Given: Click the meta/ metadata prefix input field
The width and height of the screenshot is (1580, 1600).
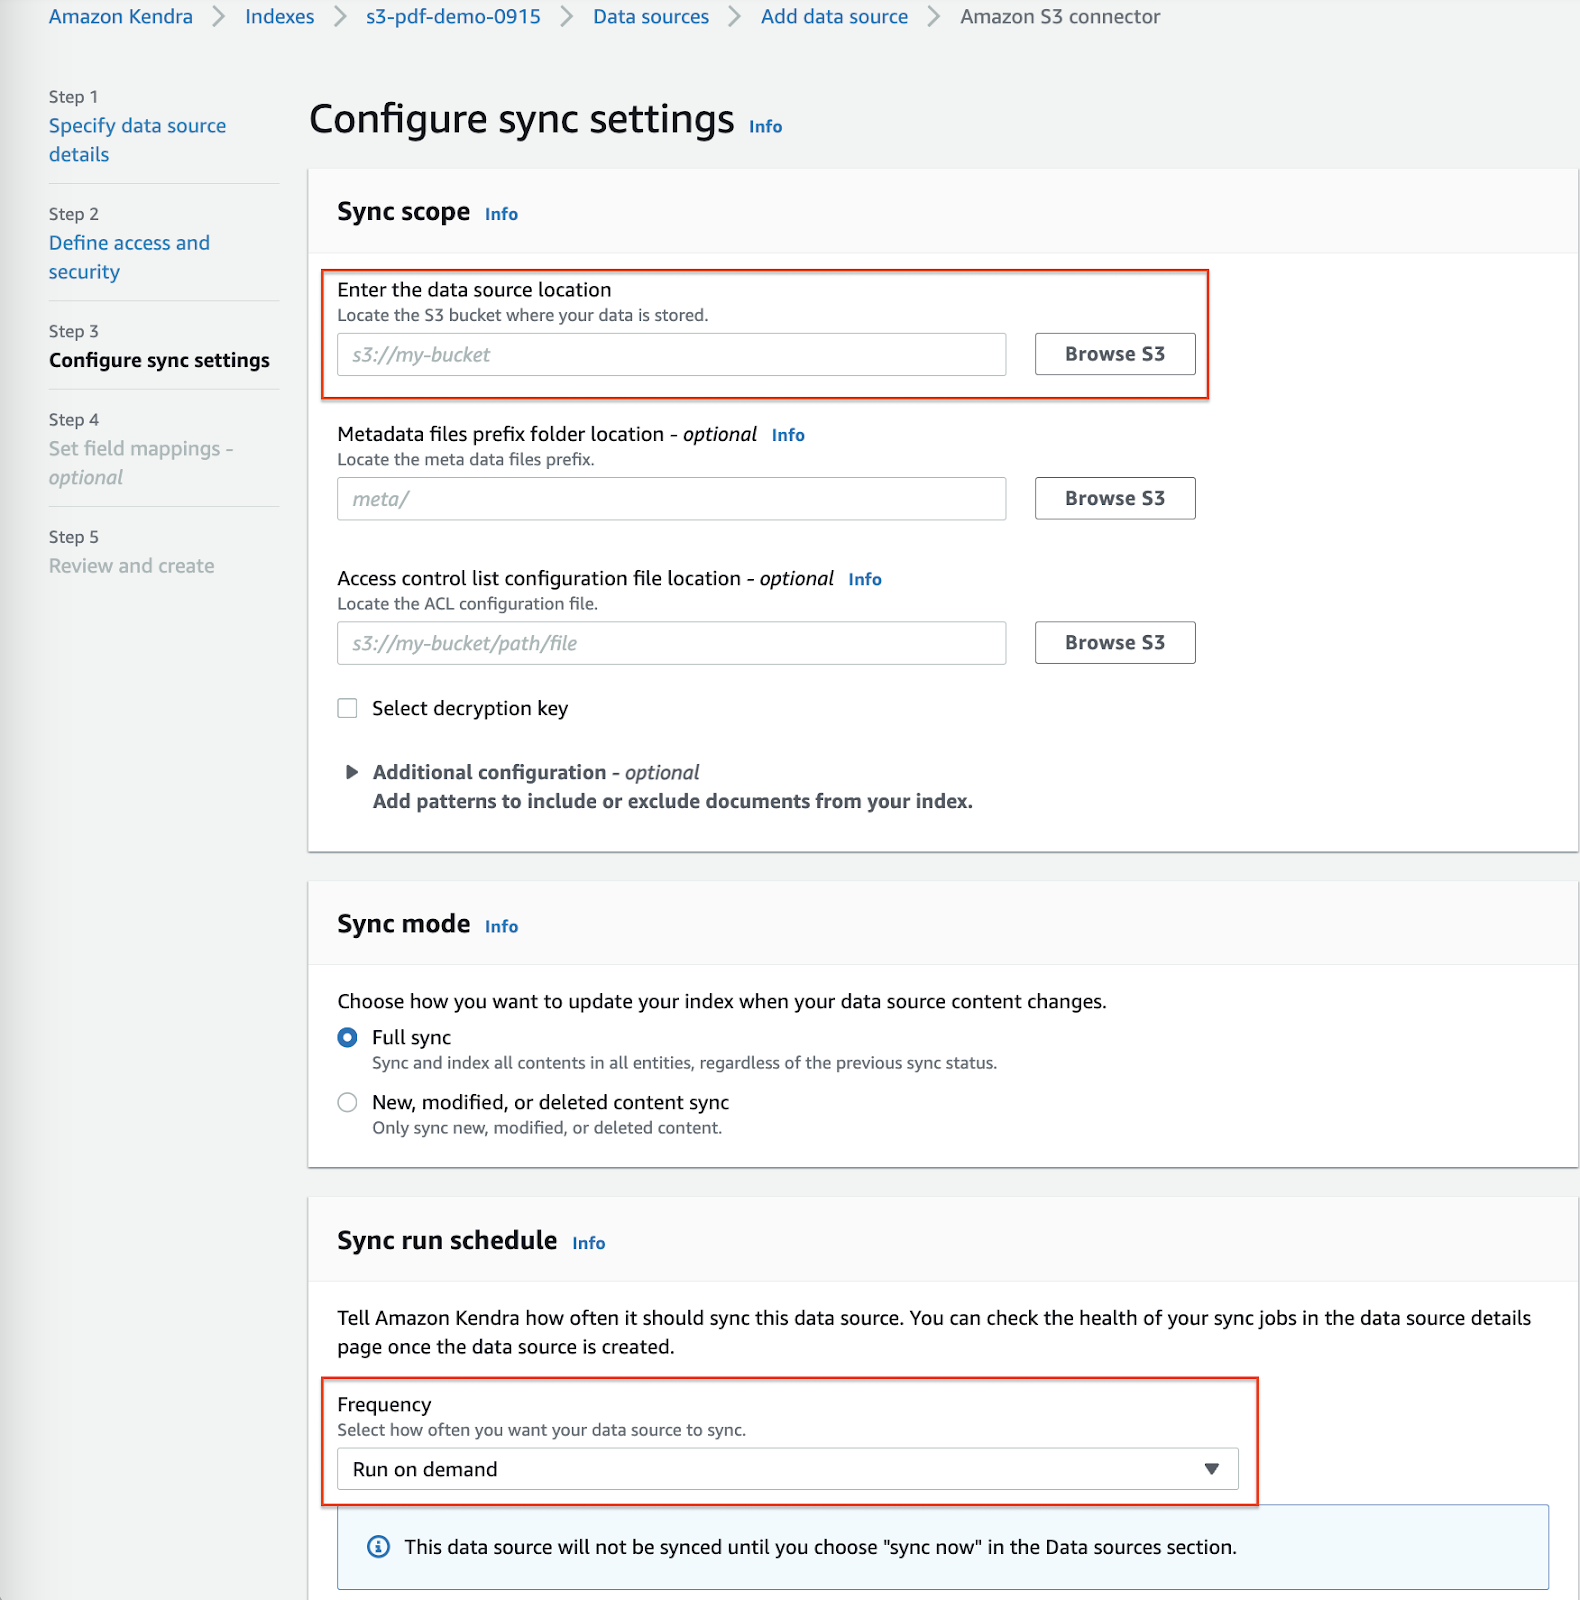Looking at the screenshot, I should click(671, 499).
